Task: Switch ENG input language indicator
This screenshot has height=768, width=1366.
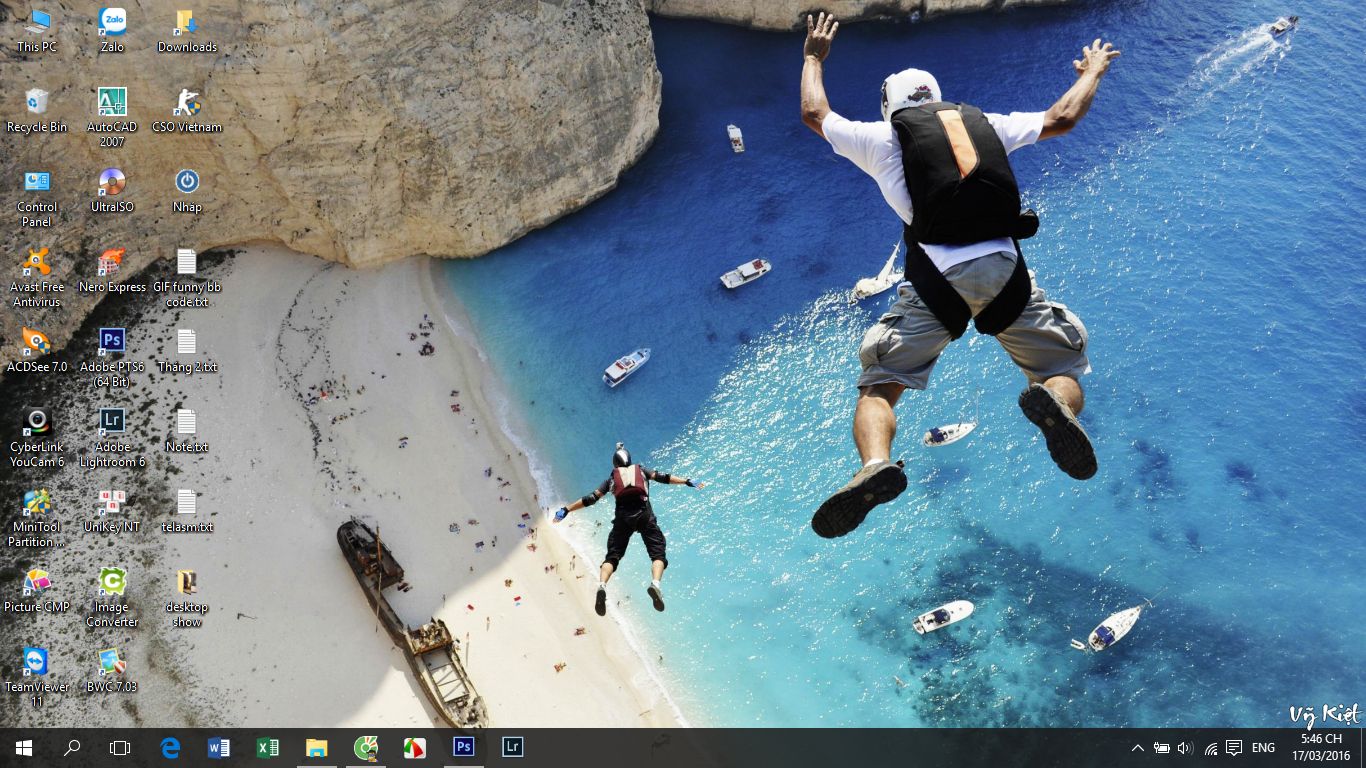Action: coord(1263,747)
